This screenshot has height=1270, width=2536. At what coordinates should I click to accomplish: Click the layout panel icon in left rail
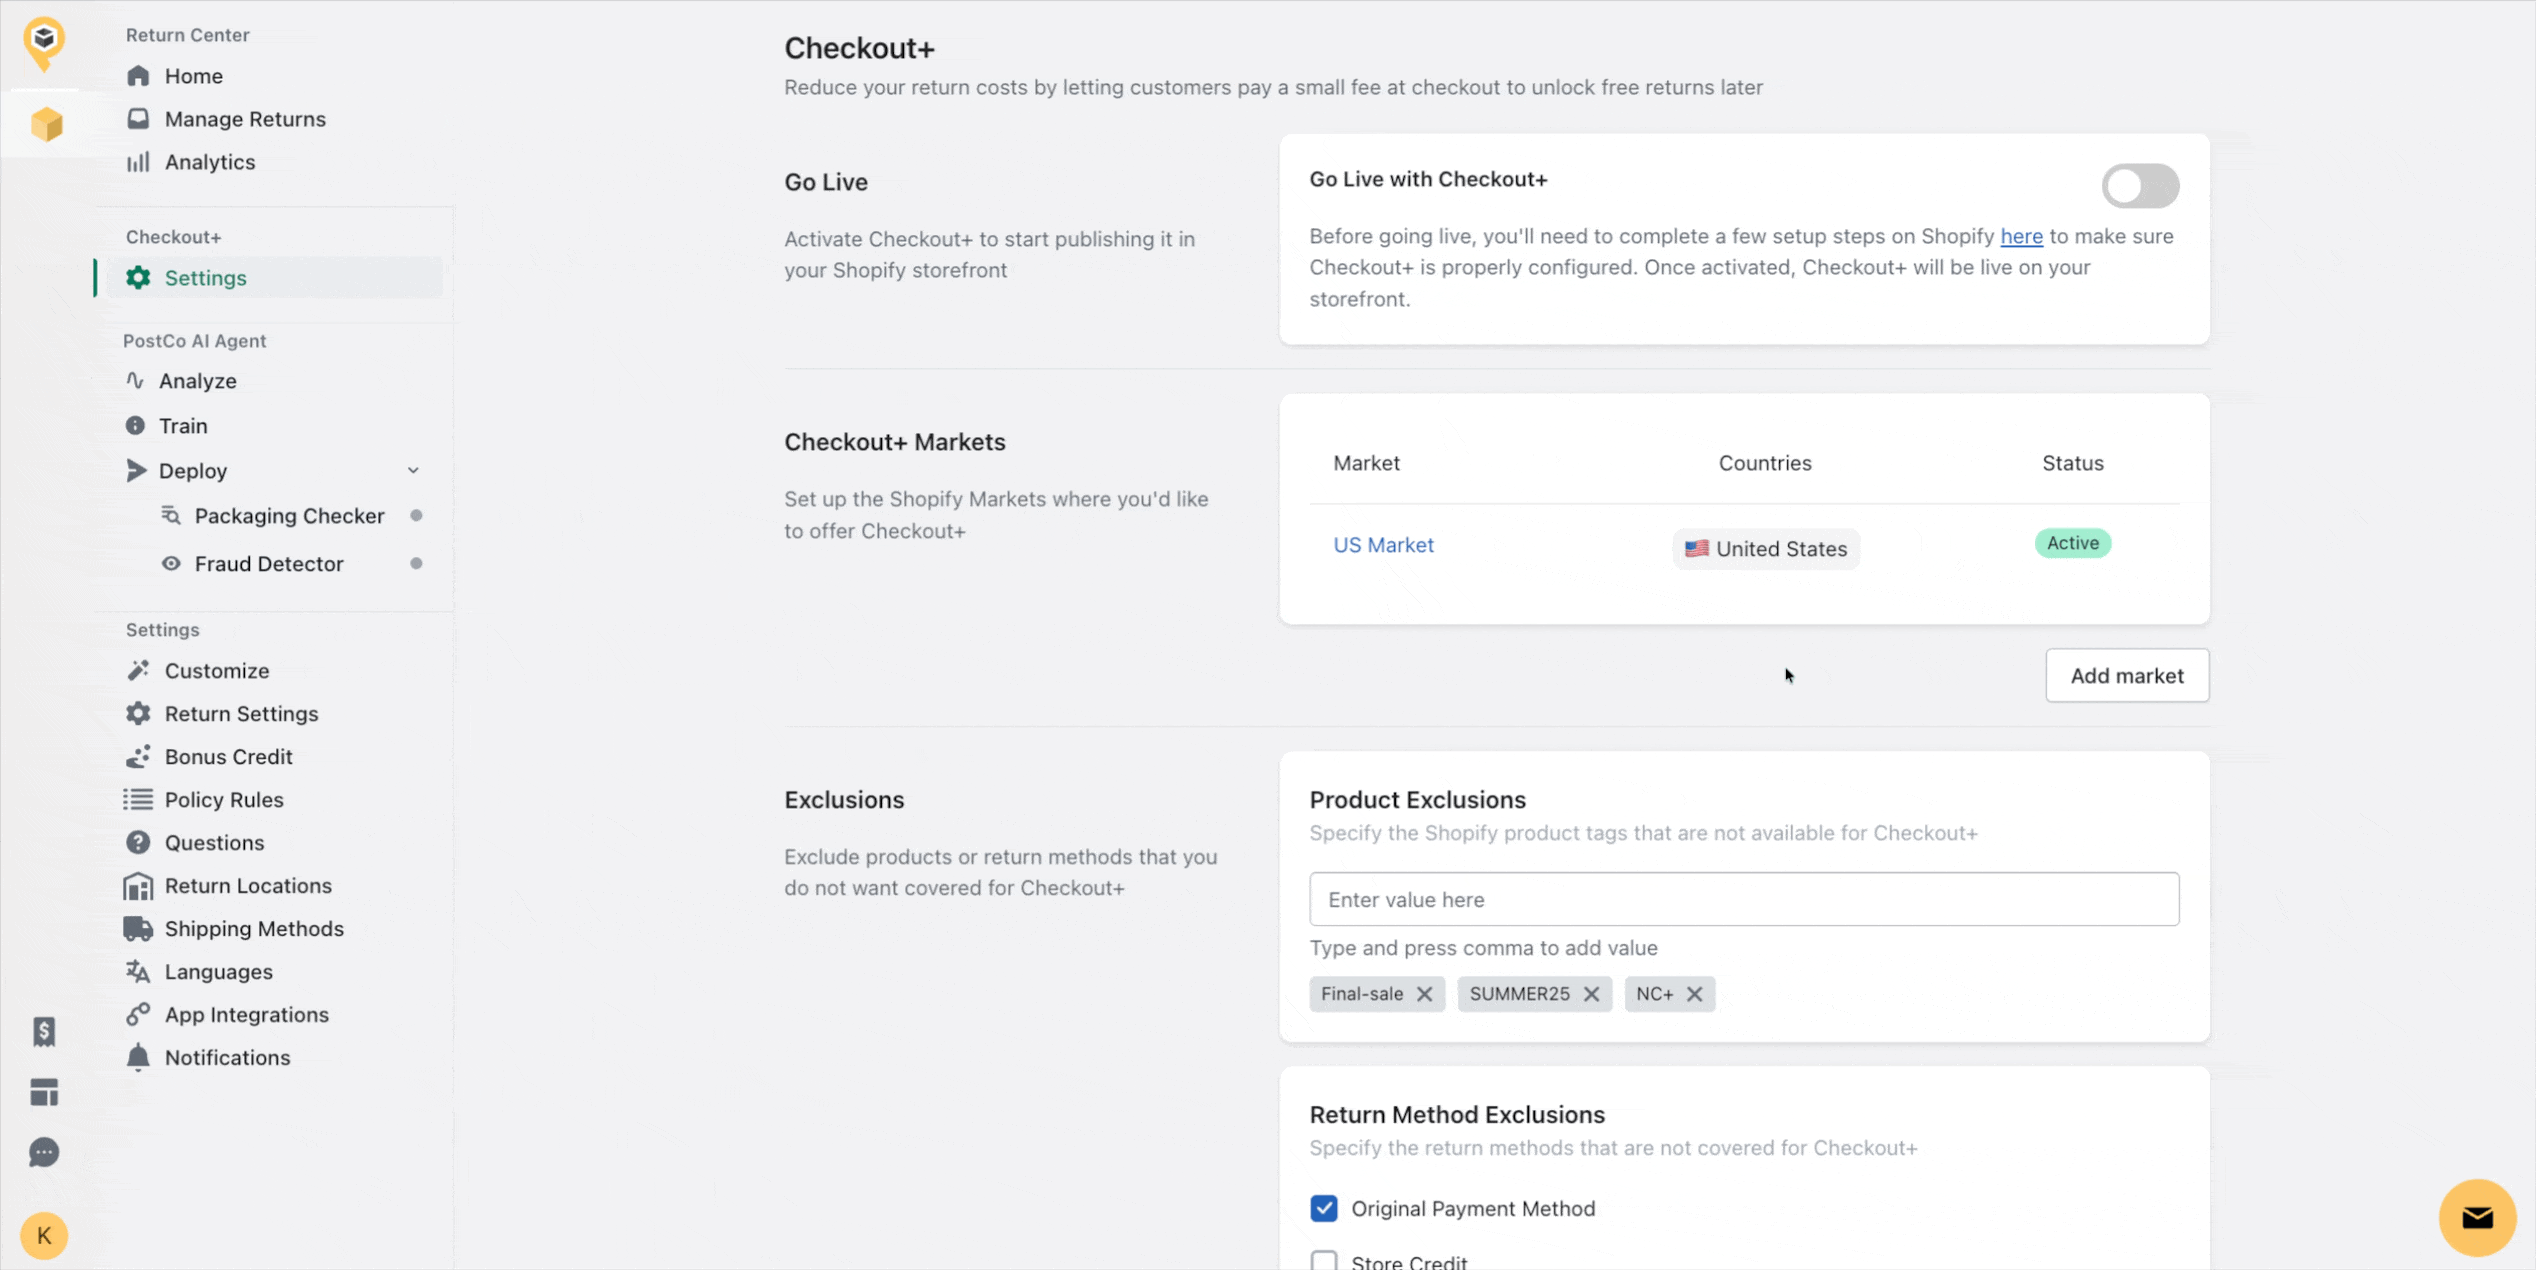[x=44, y=1092]
